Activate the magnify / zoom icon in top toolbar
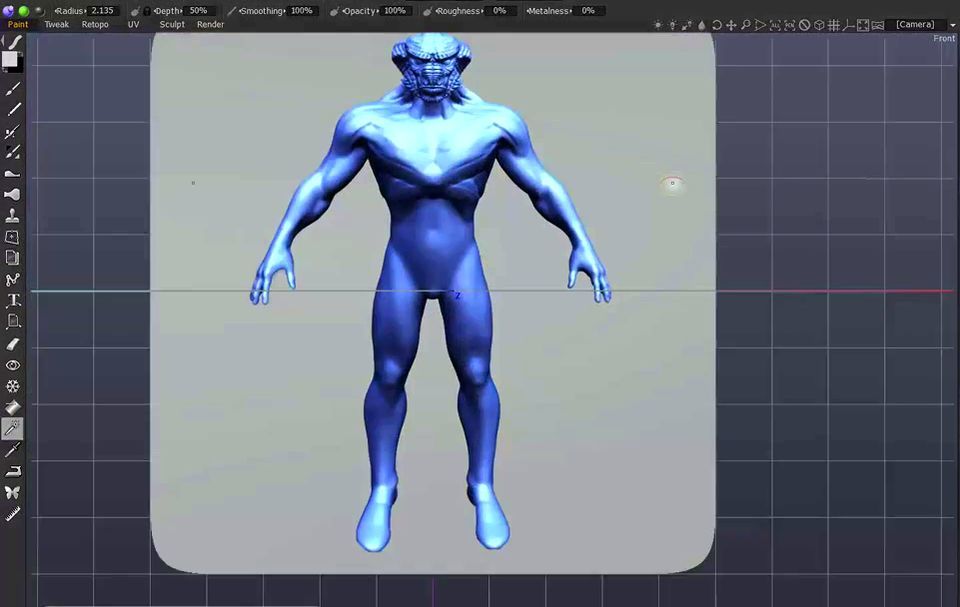The height and width of the screenshot is (607, 960). (x=745, y=24)
